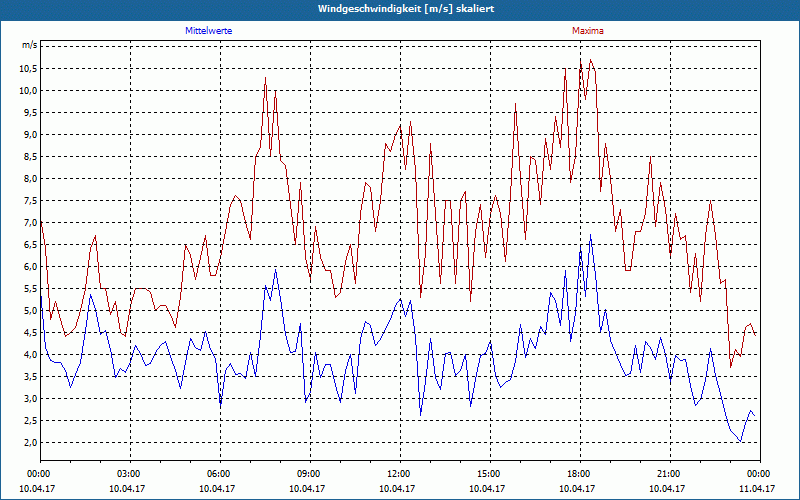
Task: Click the '10,5' y-axis value
Action: click(x=28, y=69)
